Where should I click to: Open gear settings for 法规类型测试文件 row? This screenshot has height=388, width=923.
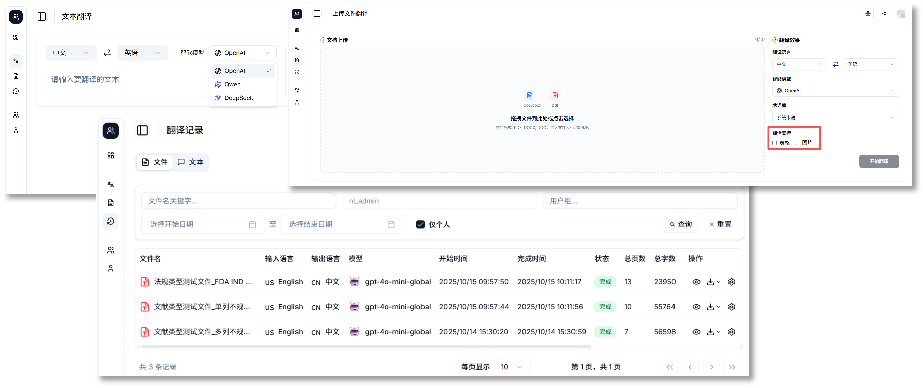732,282
